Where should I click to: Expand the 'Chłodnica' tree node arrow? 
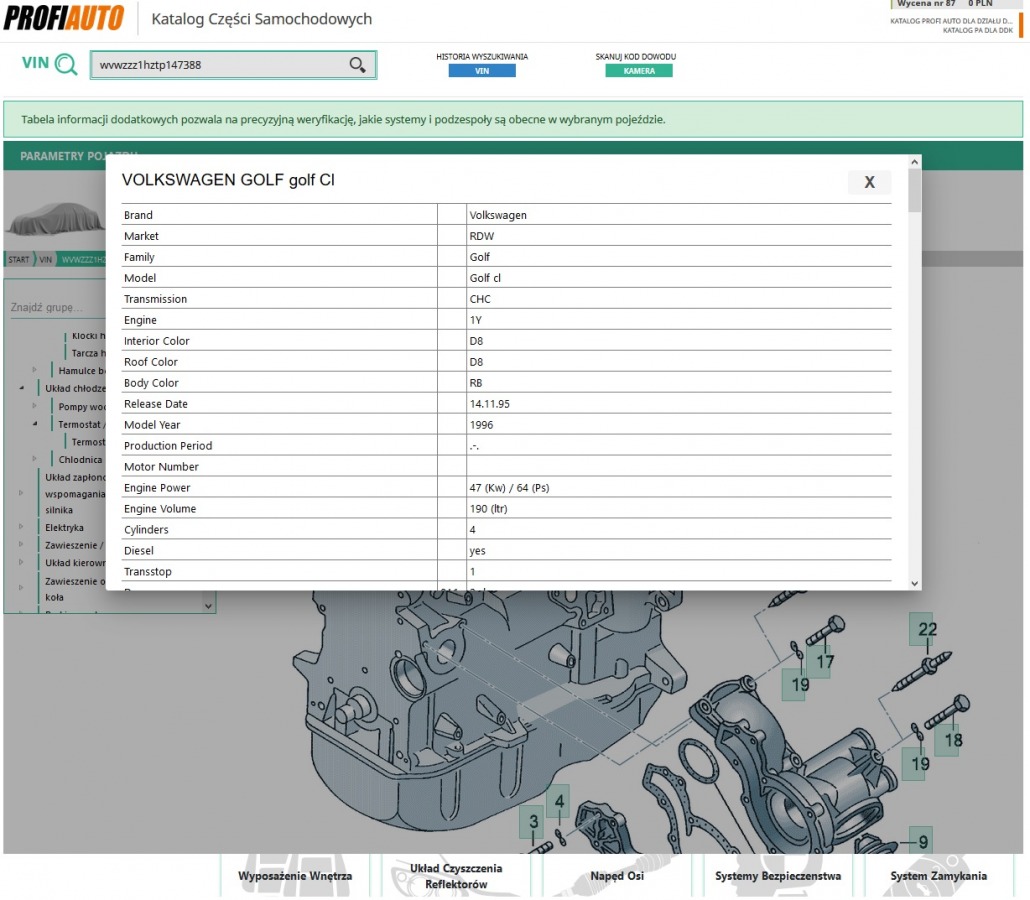click(35, 459)
